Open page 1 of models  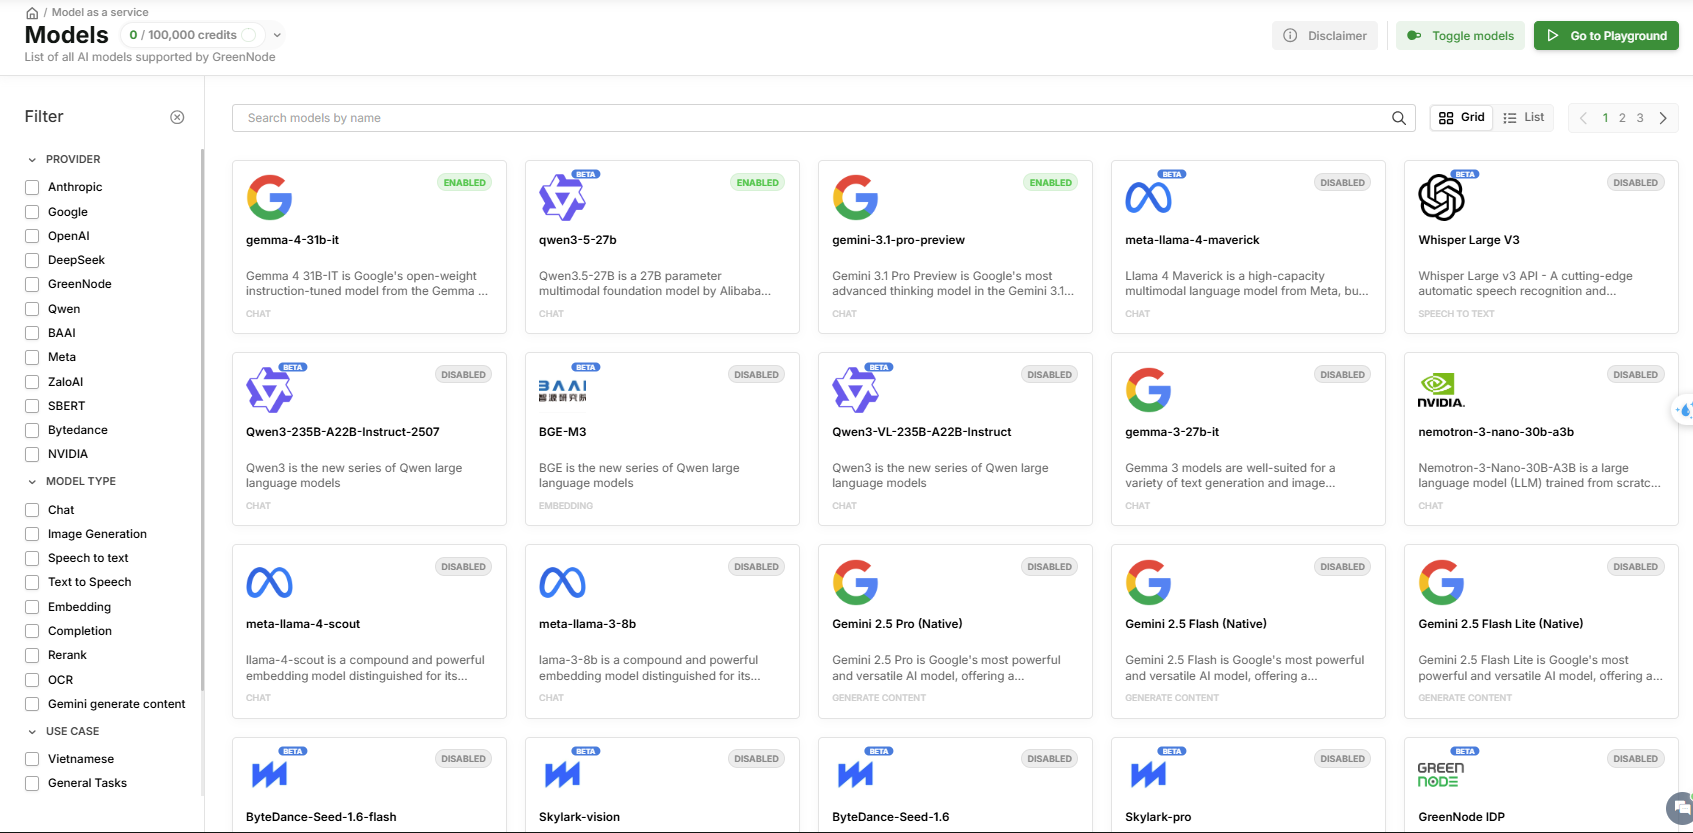click(x=1606, y=118)
